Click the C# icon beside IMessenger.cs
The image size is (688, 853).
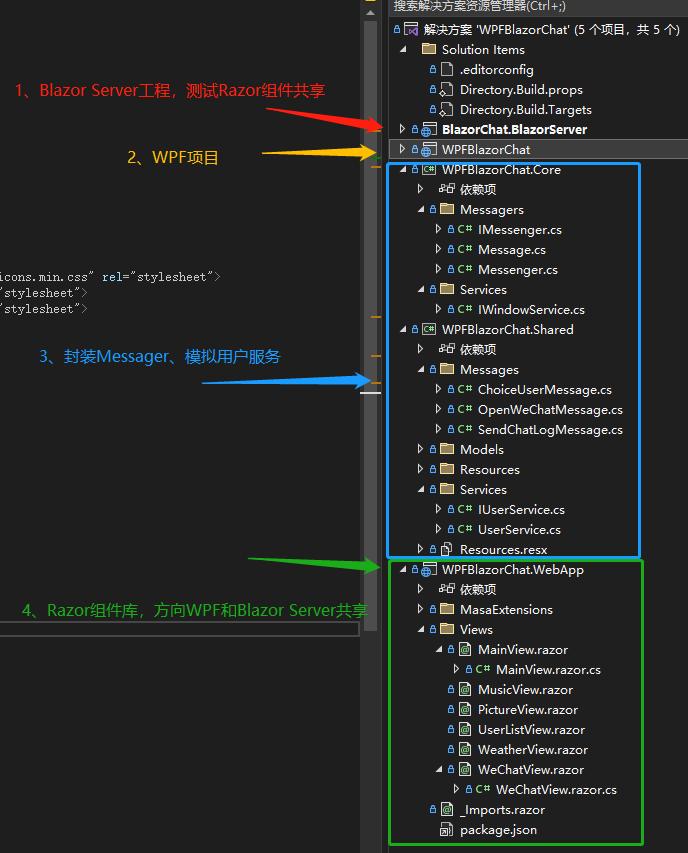[x=465, y=230]
